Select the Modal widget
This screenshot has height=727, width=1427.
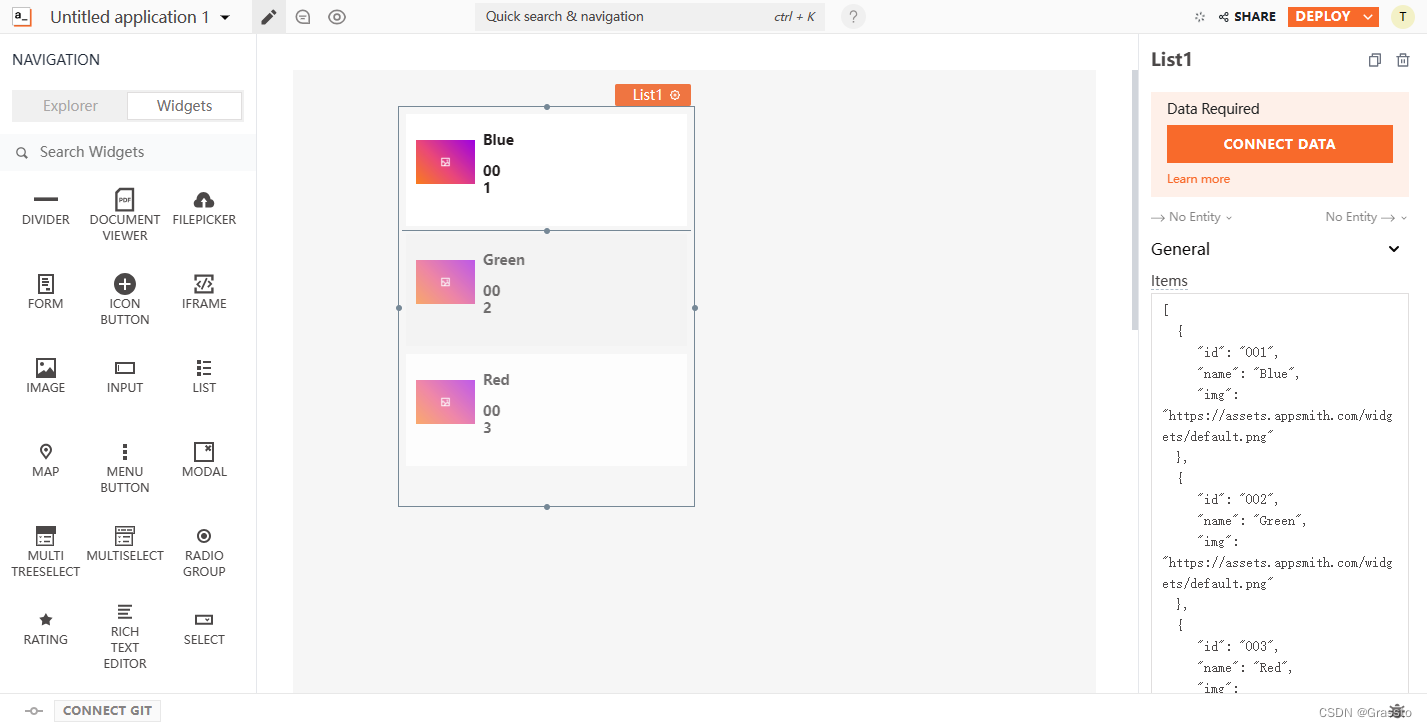click(x=204, y=460)
